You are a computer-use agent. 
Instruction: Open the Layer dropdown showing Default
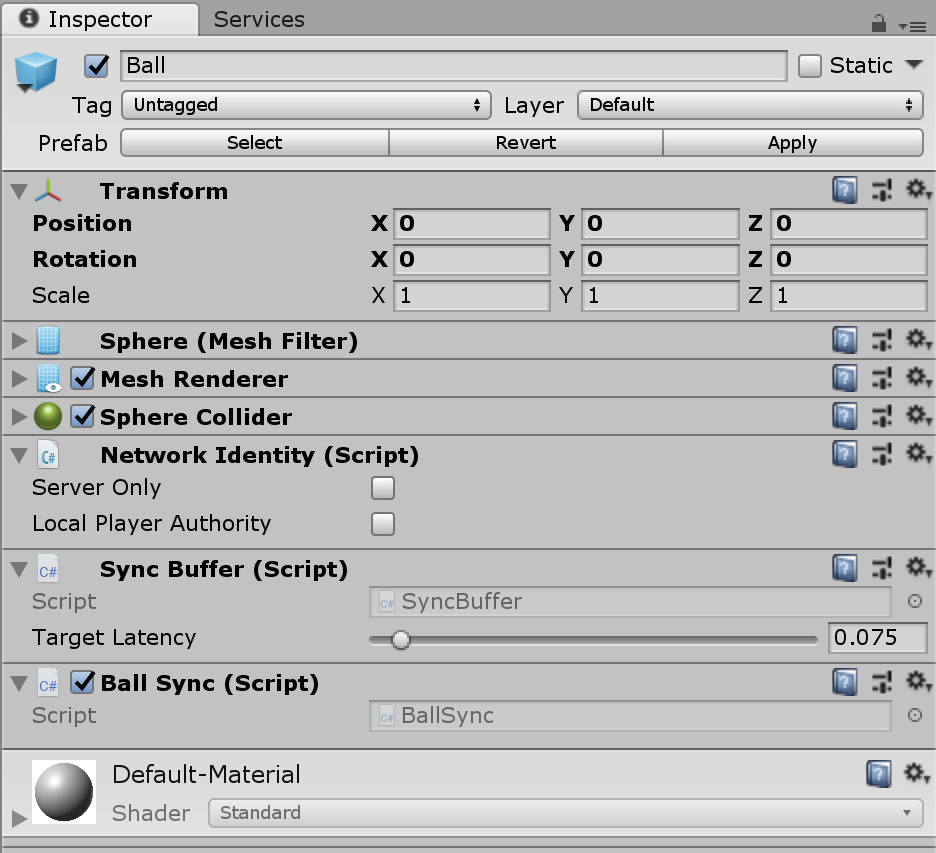click(750, 105)
